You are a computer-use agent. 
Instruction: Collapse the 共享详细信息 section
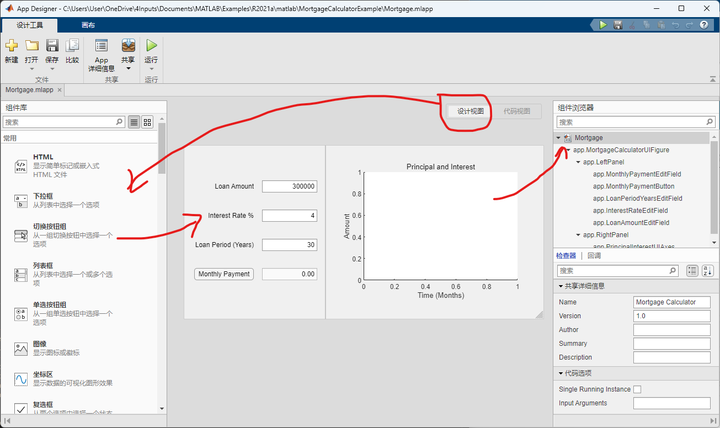click(x=561, y=286)
